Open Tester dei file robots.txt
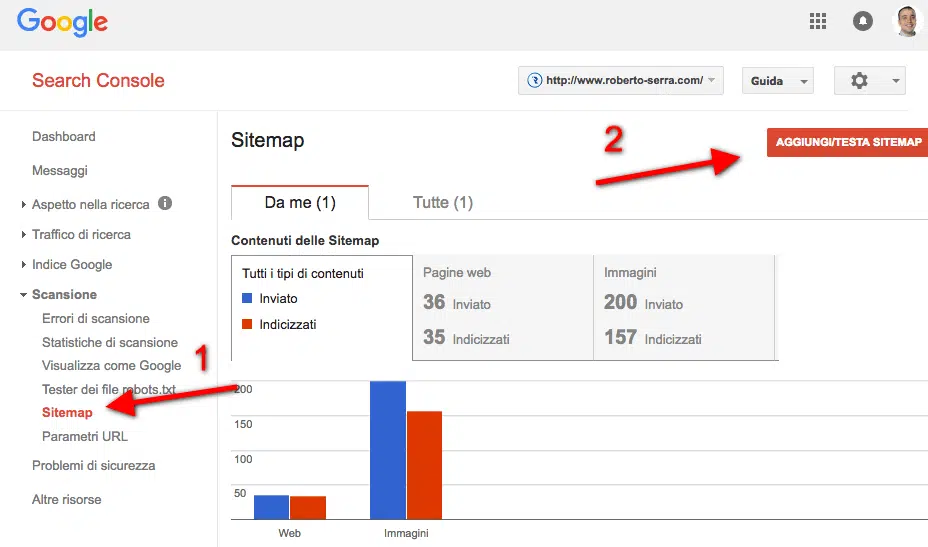Viewport: 928px width, 547px height. click(109, 390)
